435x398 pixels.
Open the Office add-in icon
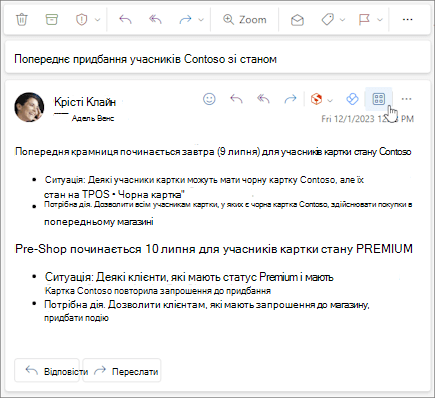pos(316,99)
